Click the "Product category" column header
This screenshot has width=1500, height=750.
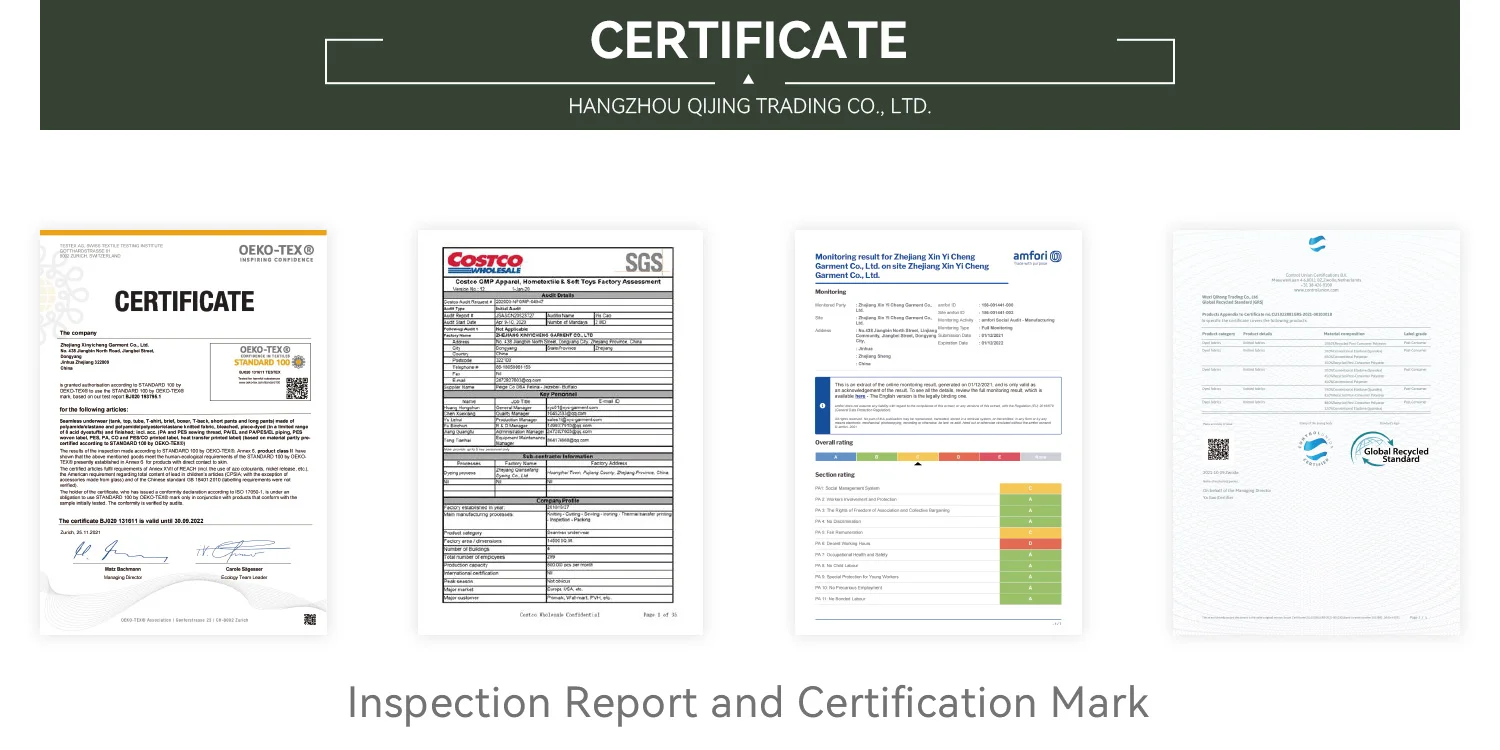pos(1217,333)
